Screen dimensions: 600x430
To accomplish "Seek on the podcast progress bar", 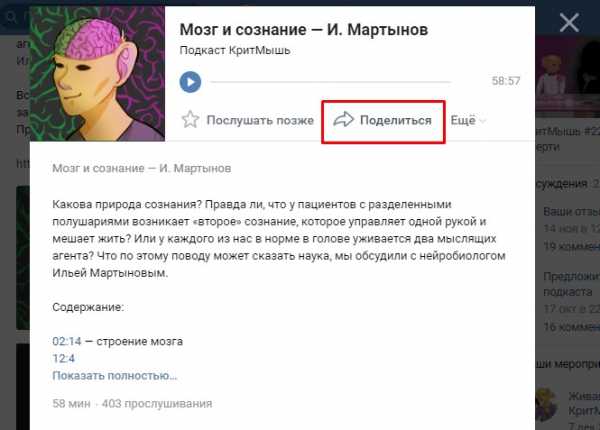I will pyautogui.click(x=331, y=82).
